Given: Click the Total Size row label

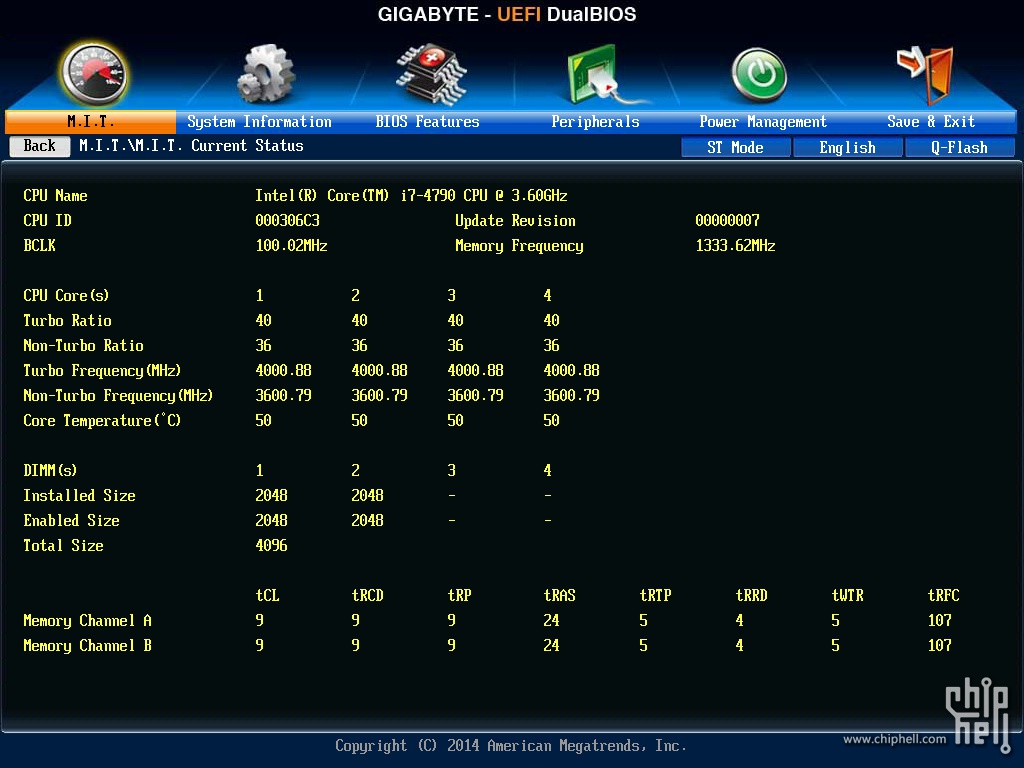Looking at the screenshot, I should pos(63,545).
